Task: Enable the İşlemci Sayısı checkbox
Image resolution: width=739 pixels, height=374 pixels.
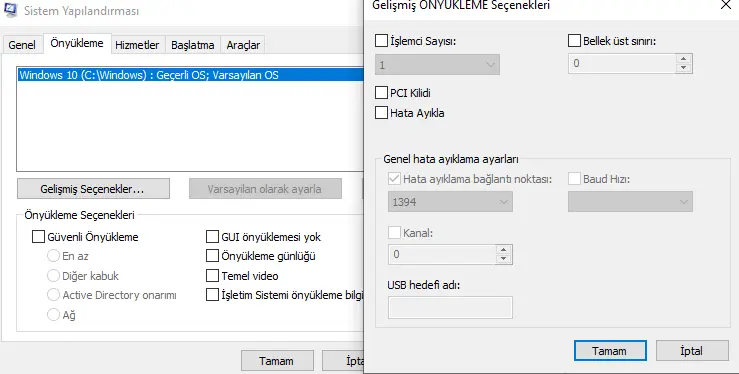Action: [381, 41]
